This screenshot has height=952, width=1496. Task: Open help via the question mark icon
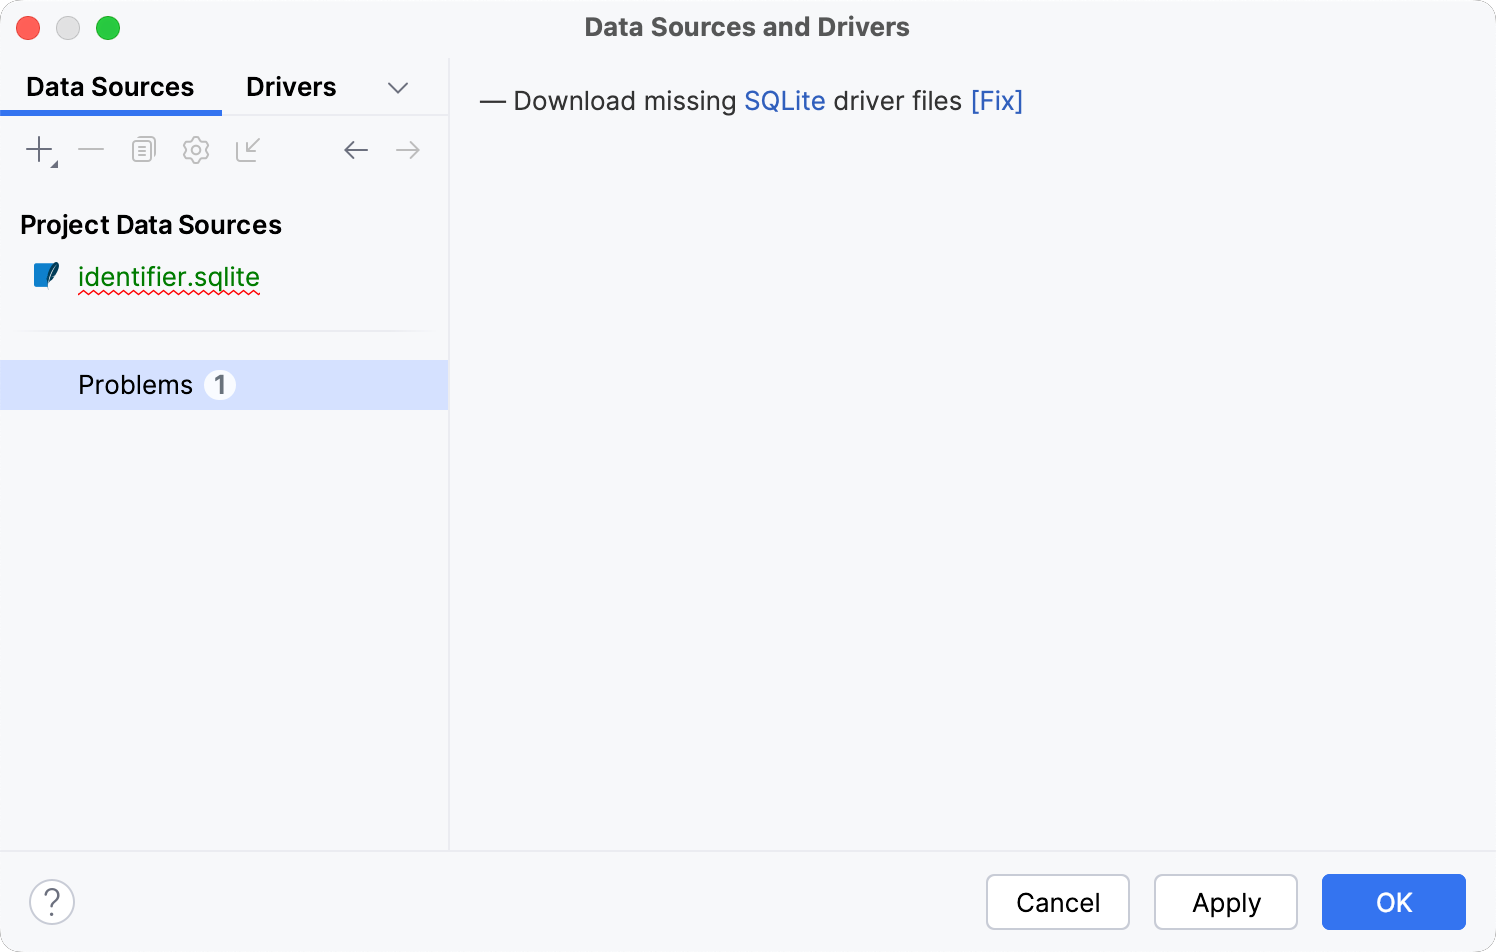(x=52, y=901)
